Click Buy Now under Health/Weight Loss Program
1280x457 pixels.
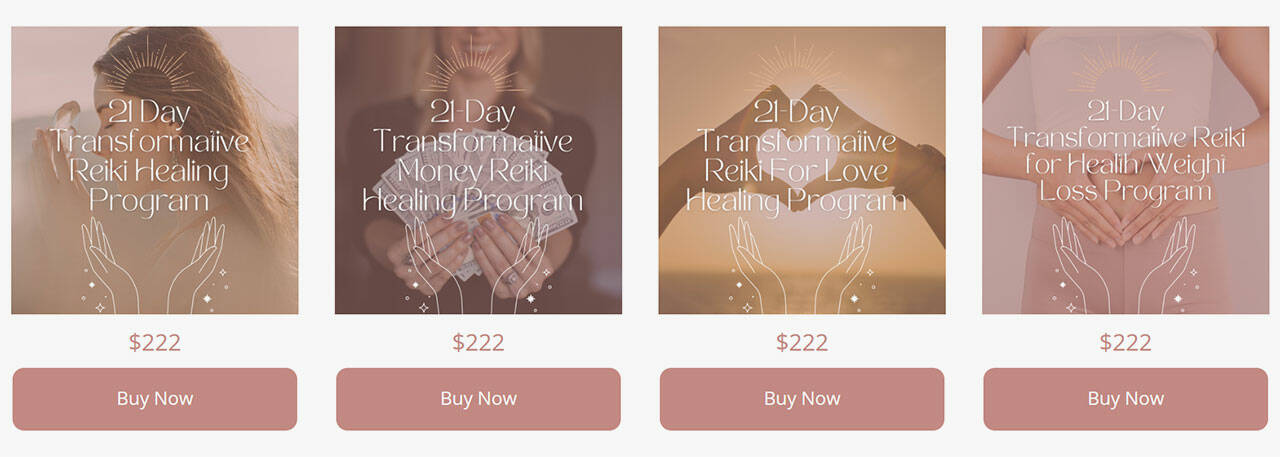coord(1126,399)
